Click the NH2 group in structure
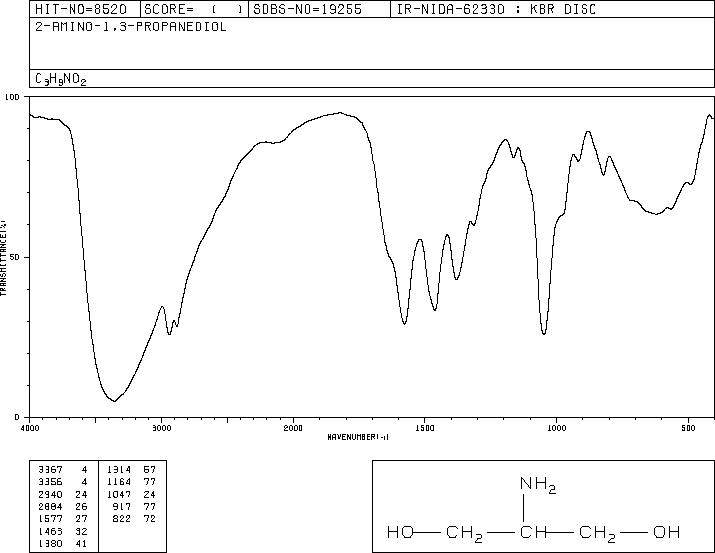Viewport: 715px width, 553px height. (x=538, y=485)
